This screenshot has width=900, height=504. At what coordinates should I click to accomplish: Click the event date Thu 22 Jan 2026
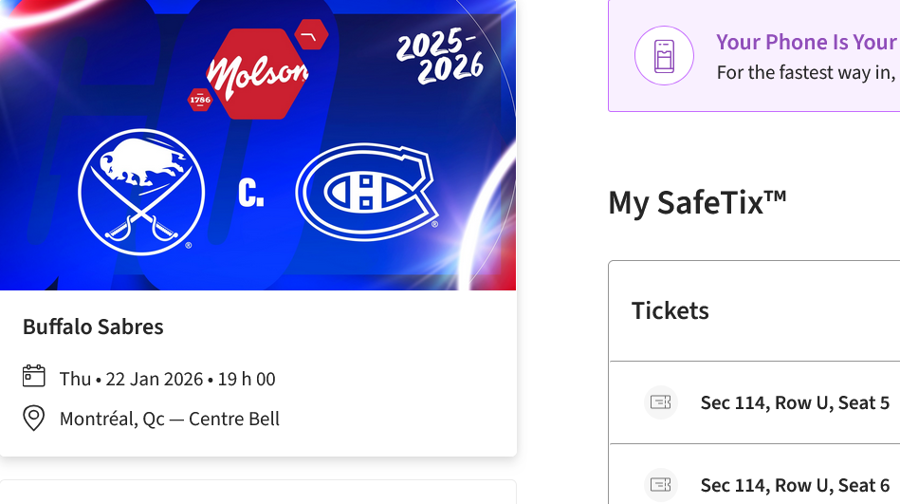pos(167,379)
